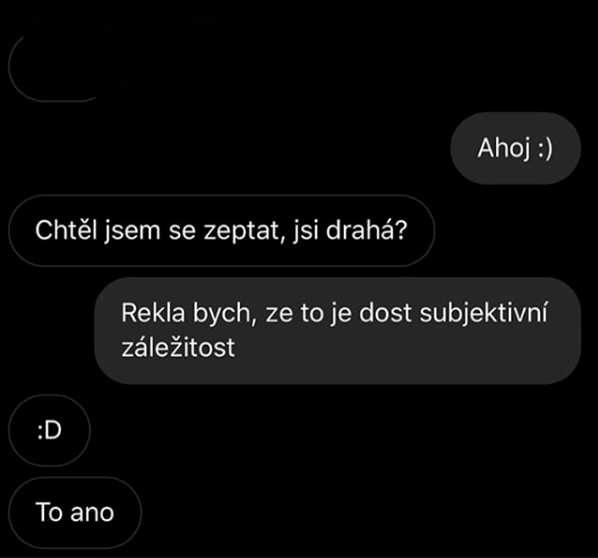
Task: Click the word 'dost' in the sent reply
Action: [x=385, y=313]
